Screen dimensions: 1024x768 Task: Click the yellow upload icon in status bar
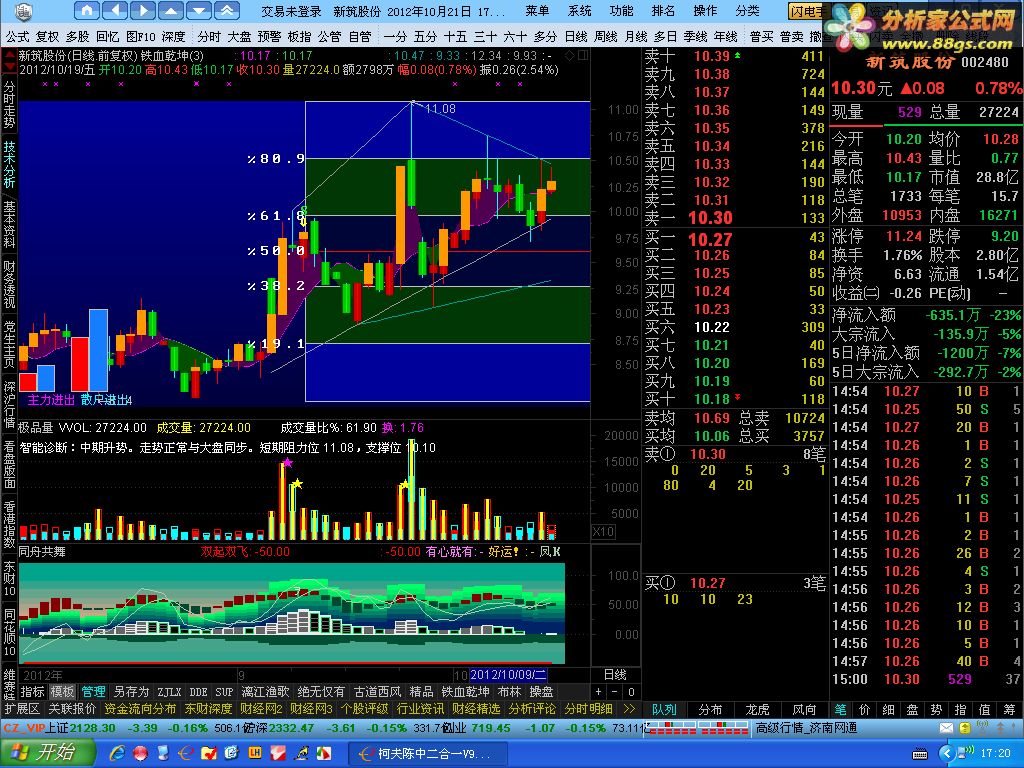(965, 728)
